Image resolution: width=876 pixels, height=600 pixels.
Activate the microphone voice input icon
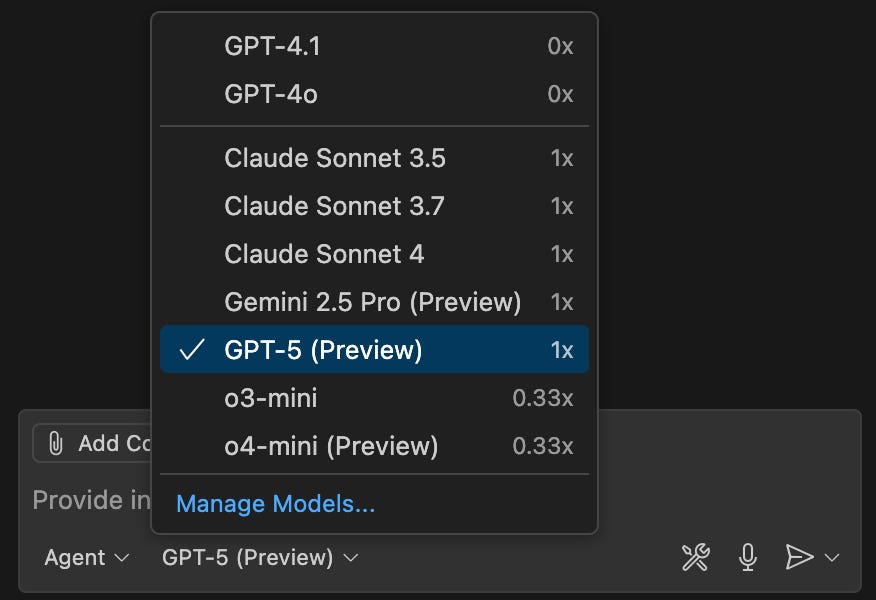click(747, 557)
